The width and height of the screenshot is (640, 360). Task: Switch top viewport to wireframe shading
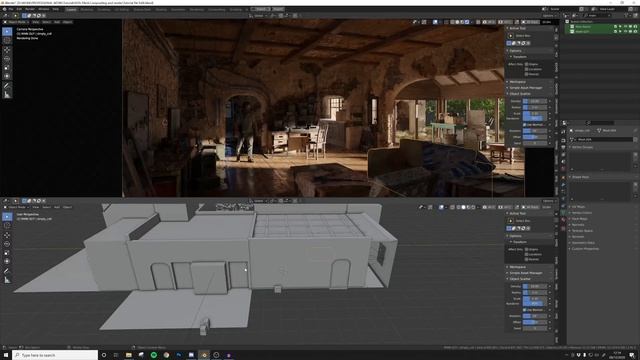[452, 22]
